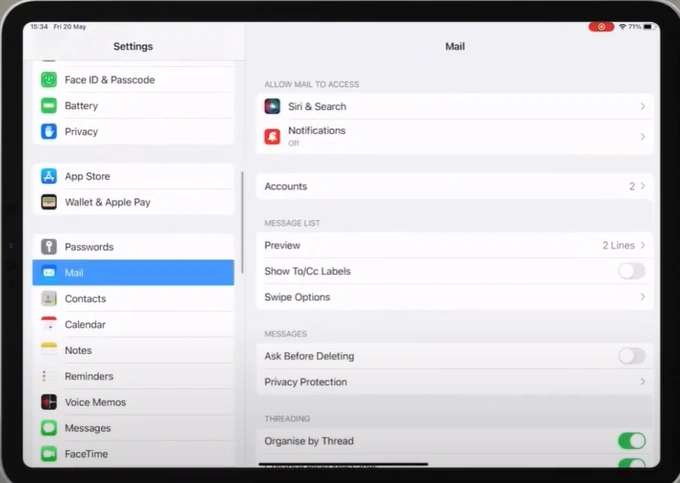Tap the Mail envelope icon in sidebar
The height and width of the screenshot is (483, 680).
[49, 273]
